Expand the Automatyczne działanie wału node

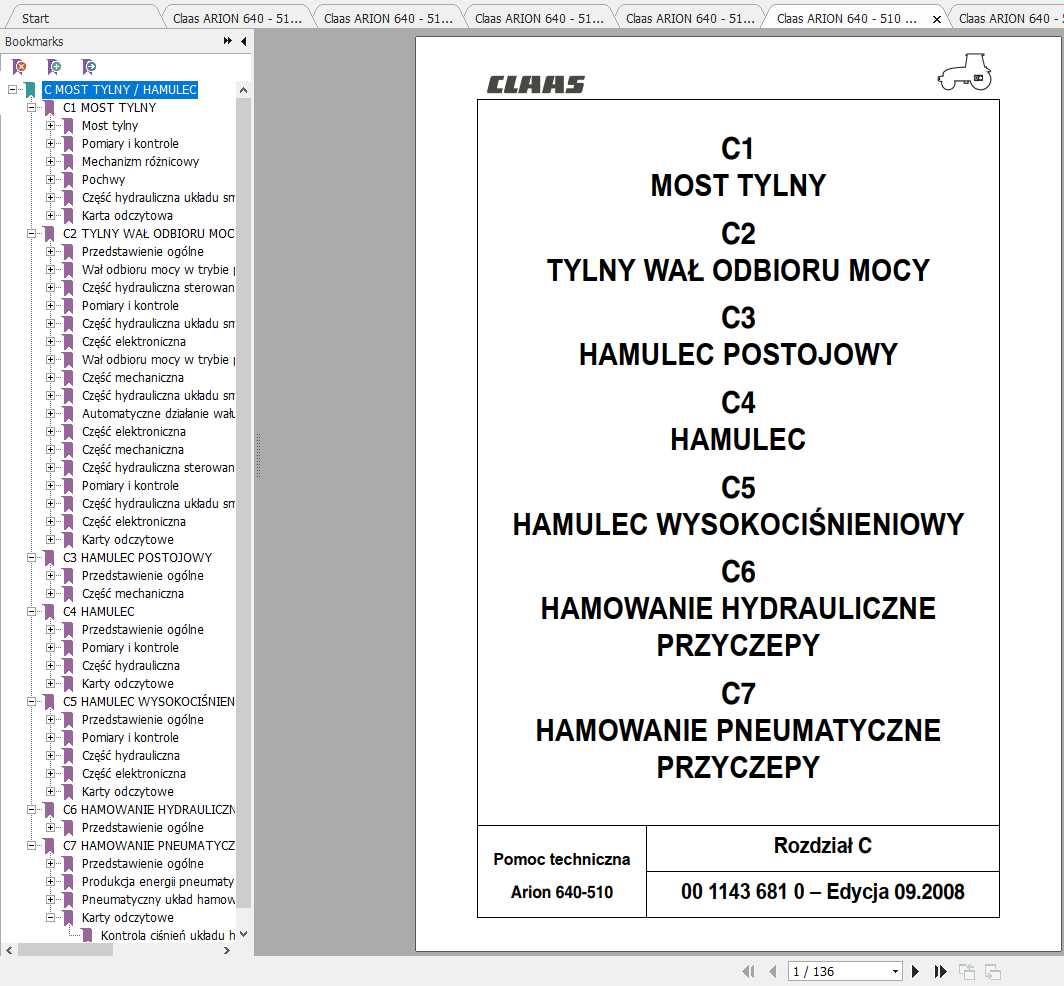(50, 413)
